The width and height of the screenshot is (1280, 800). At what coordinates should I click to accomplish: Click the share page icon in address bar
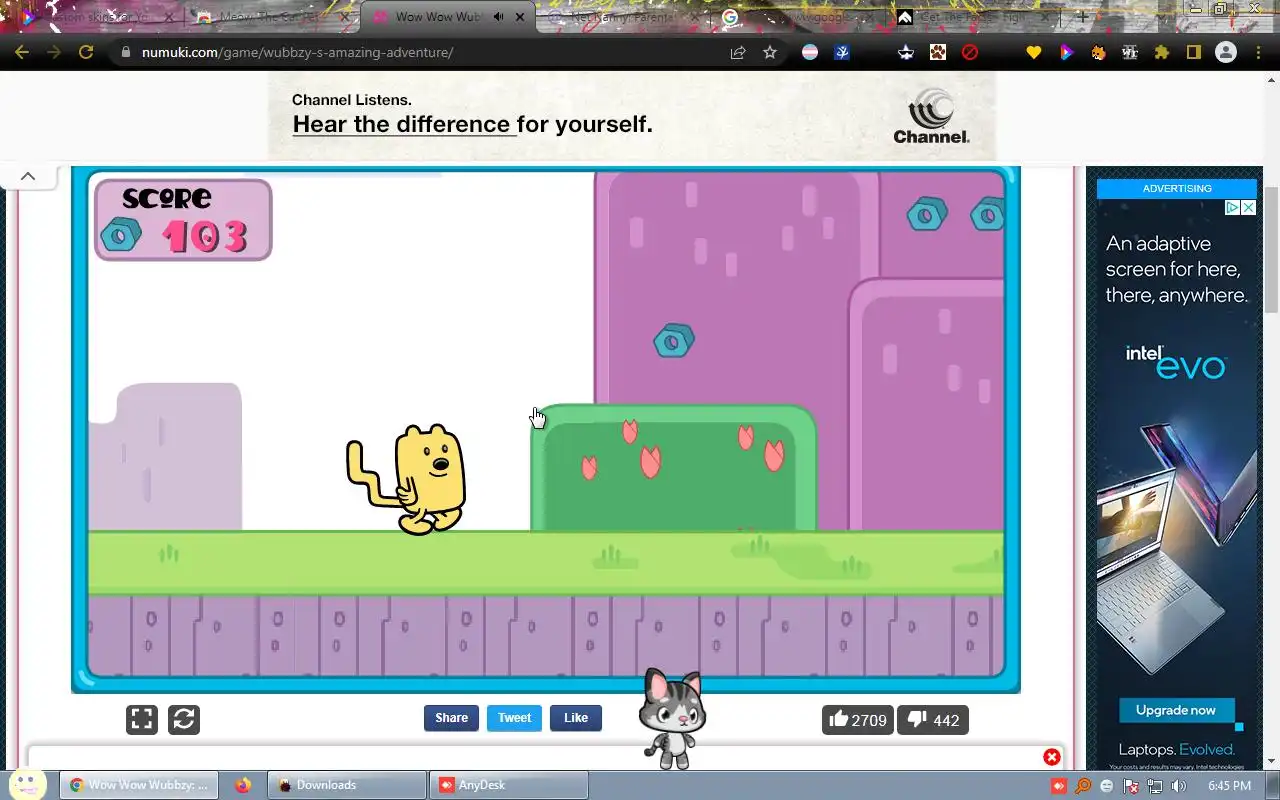(x=738, y=52)
